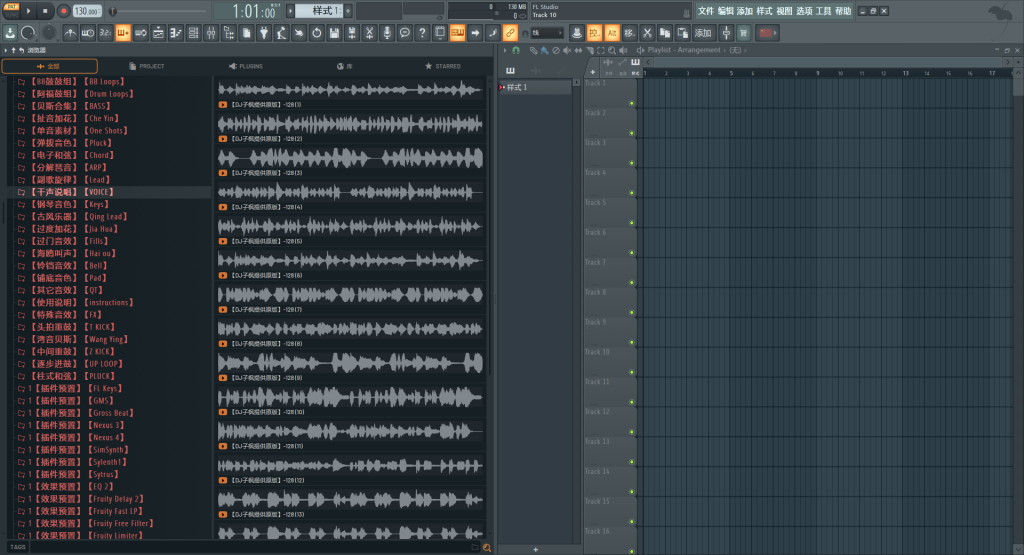
Task: Click the shopping cart icon
Action: click(x=743, y=33)
